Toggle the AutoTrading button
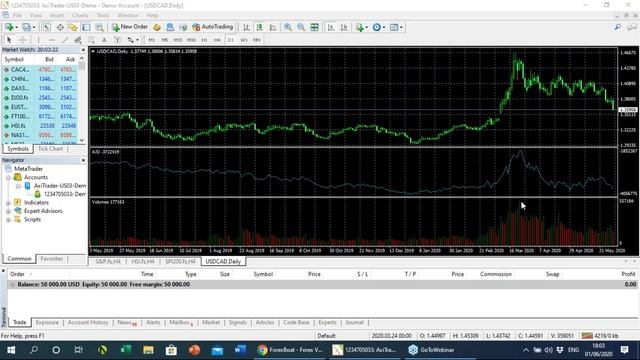640x360 pixels. [212, 27]
